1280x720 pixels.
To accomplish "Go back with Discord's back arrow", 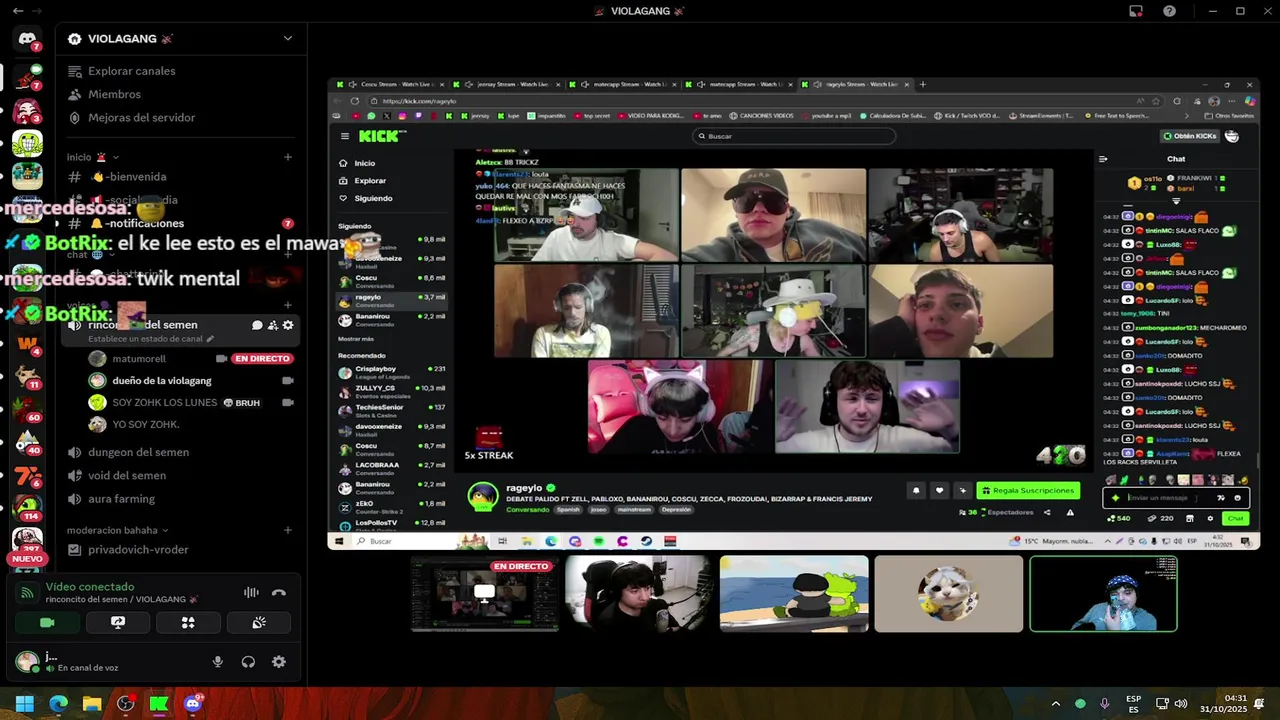I will tap(18, 11).
